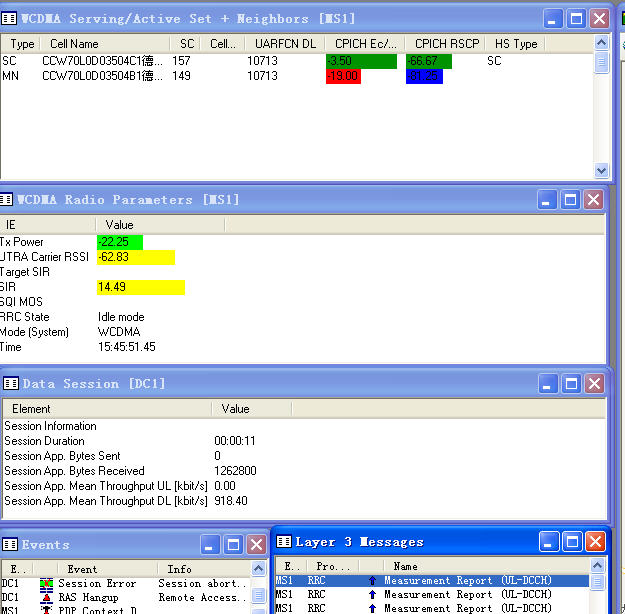Click the RAS Hangup event icon

[46, 598]
